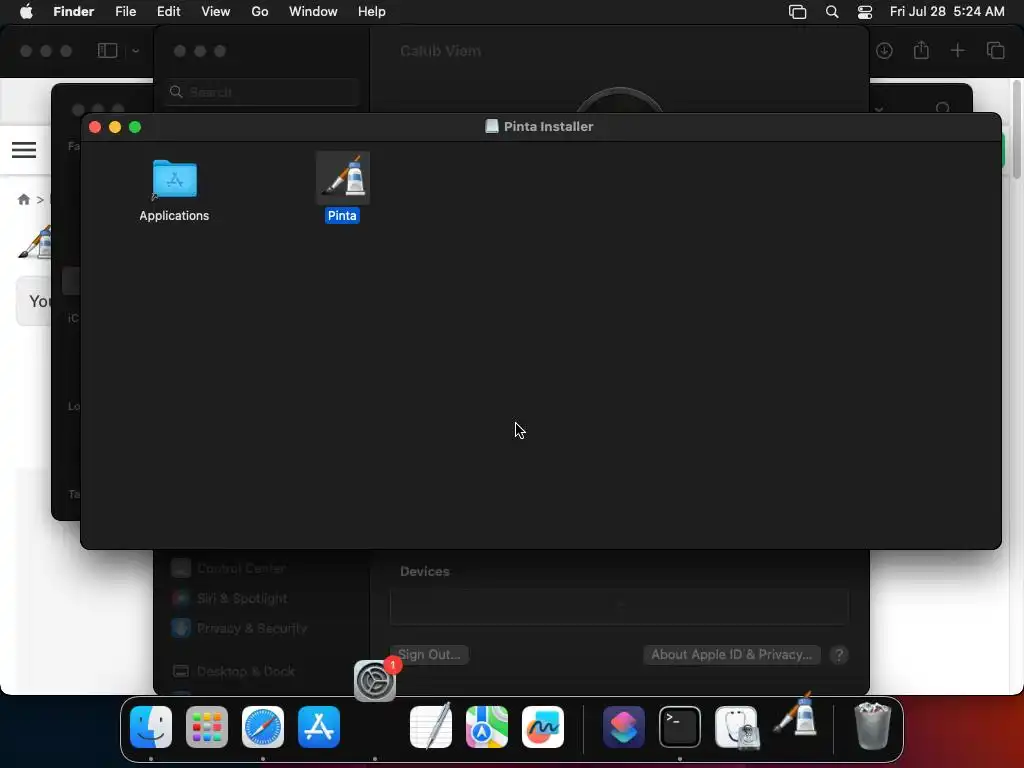This screenshot has width=1024, height=768.
Task: Click the date and time in menu bar
Action: click(947, 12)
